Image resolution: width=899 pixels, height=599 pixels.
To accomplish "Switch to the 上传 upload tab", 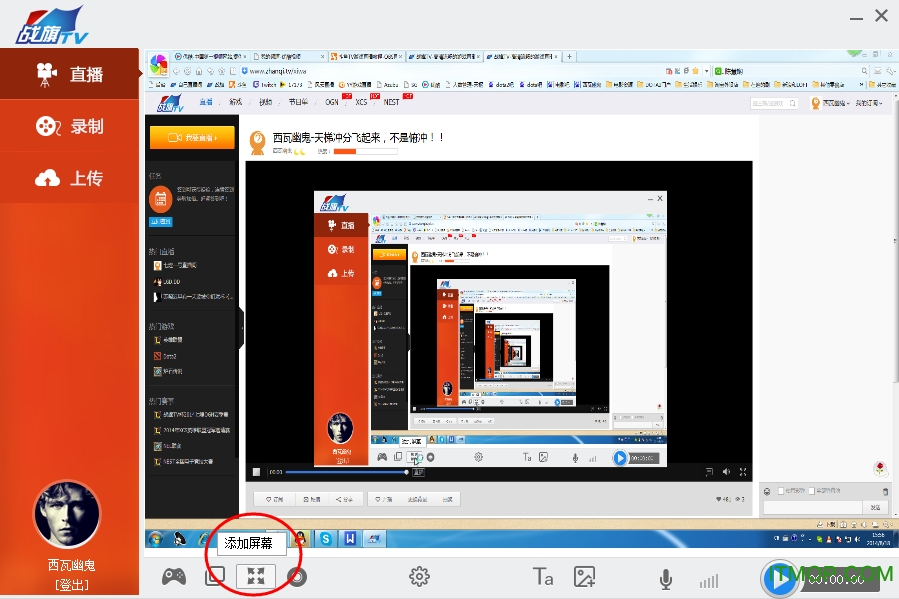I will pos(69,178).
